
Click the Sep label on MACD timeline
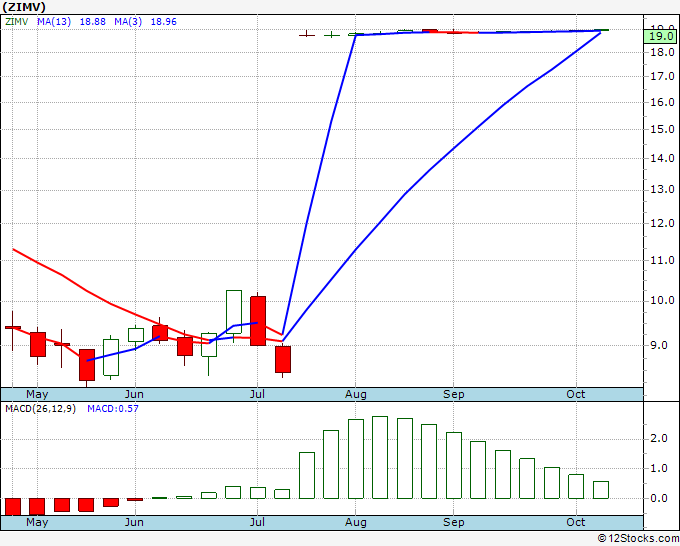(454, 522)
